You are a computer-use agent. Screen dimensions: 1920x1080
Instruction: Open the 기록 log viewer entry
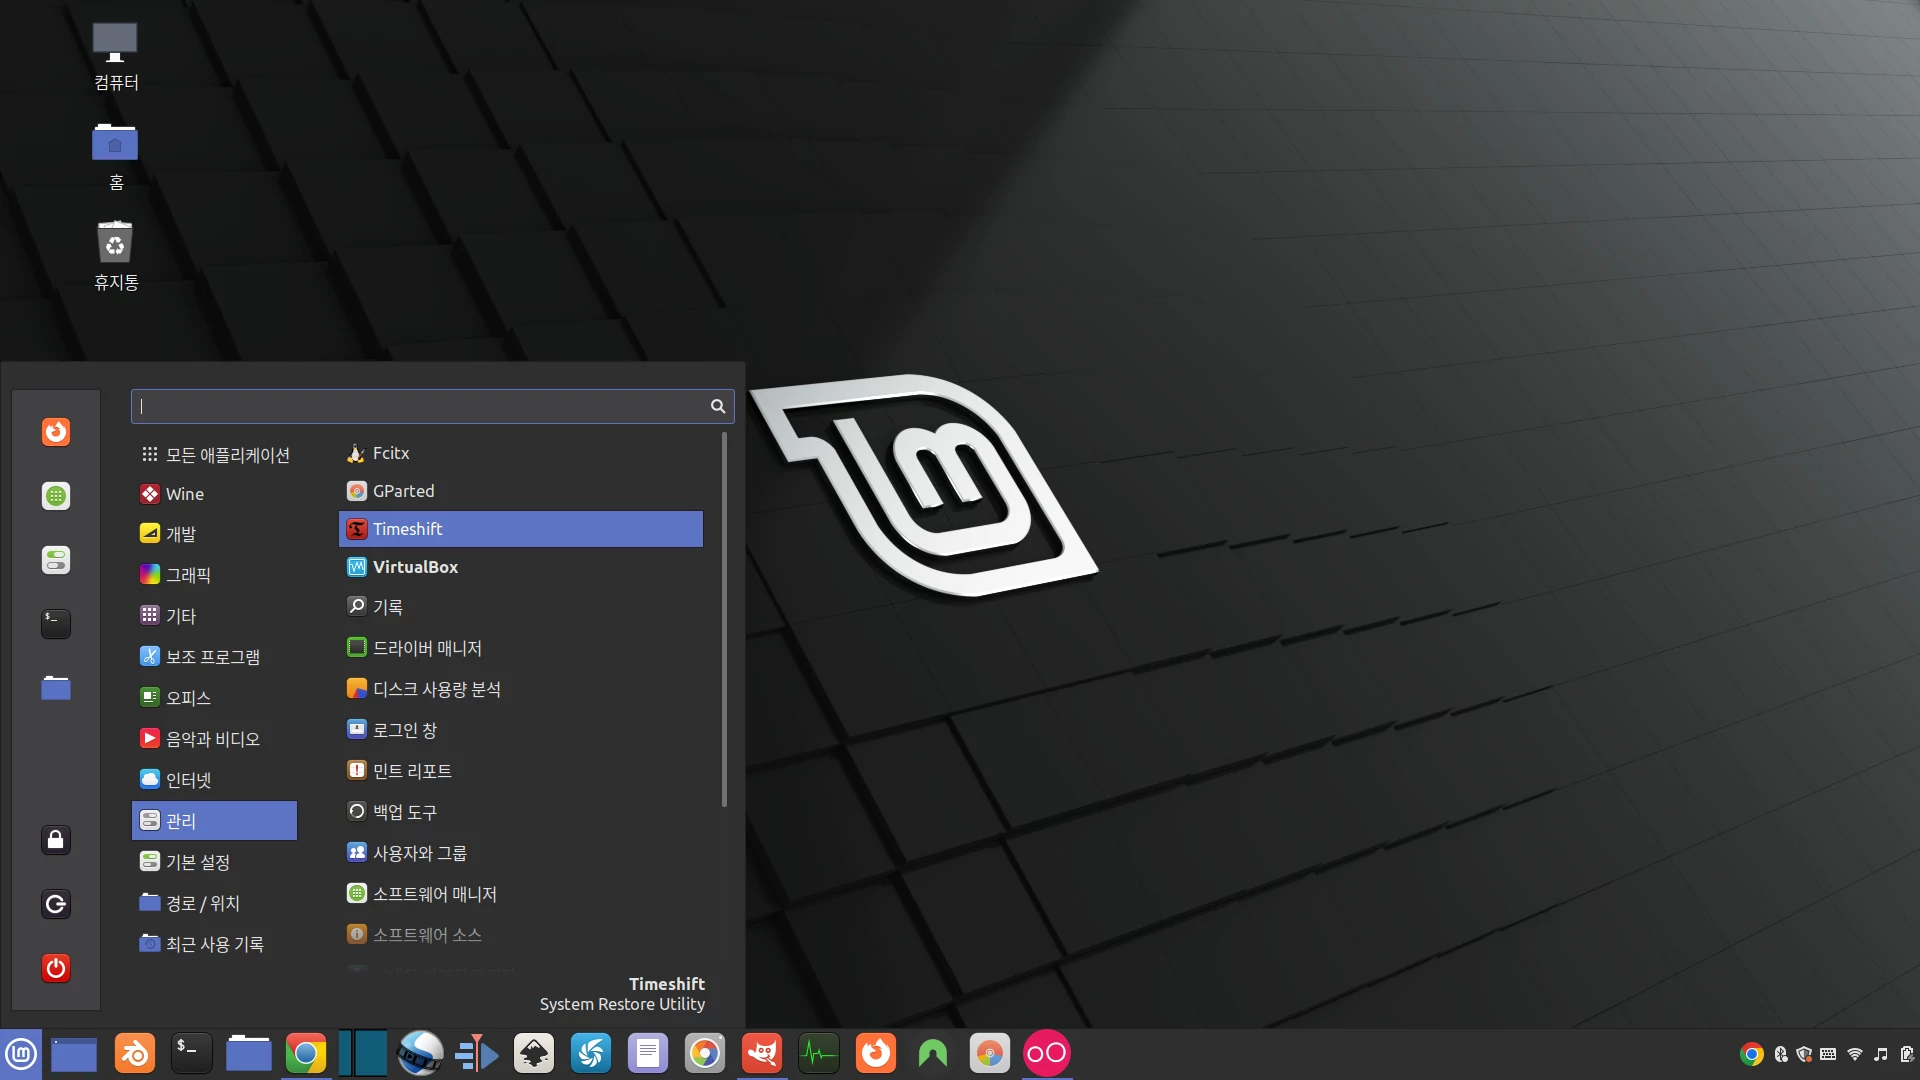click(x=521, y=607)
